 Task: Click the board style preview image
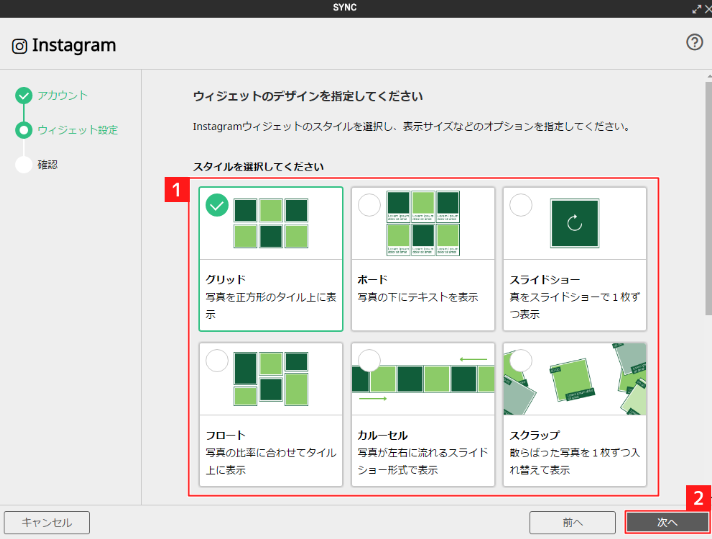(422, 223)
